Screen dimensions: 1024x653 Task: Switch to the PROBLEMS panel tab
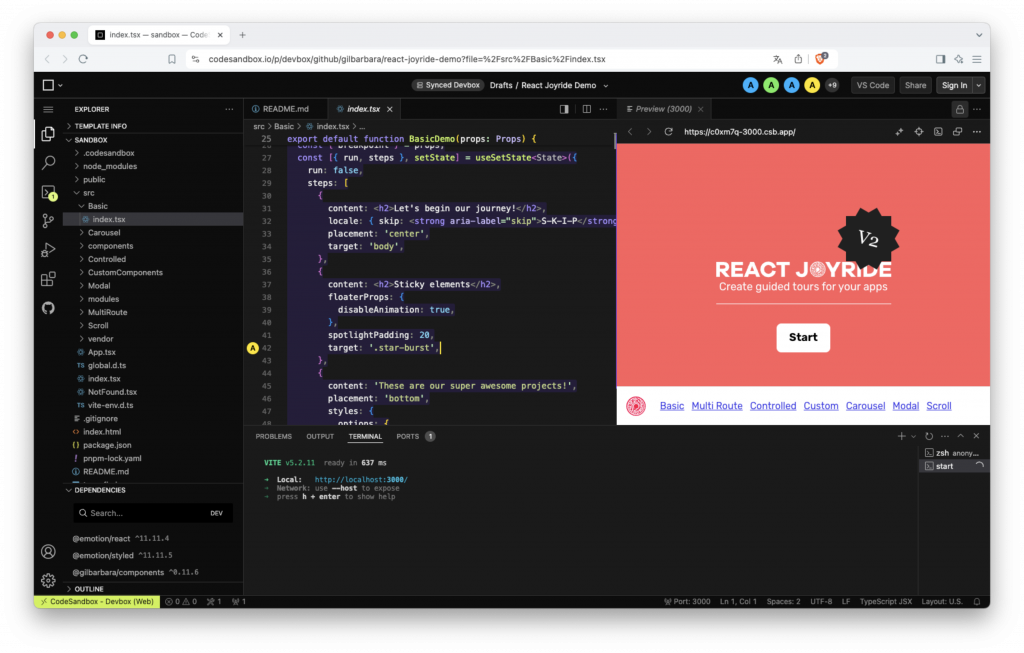tap(274, 436)
